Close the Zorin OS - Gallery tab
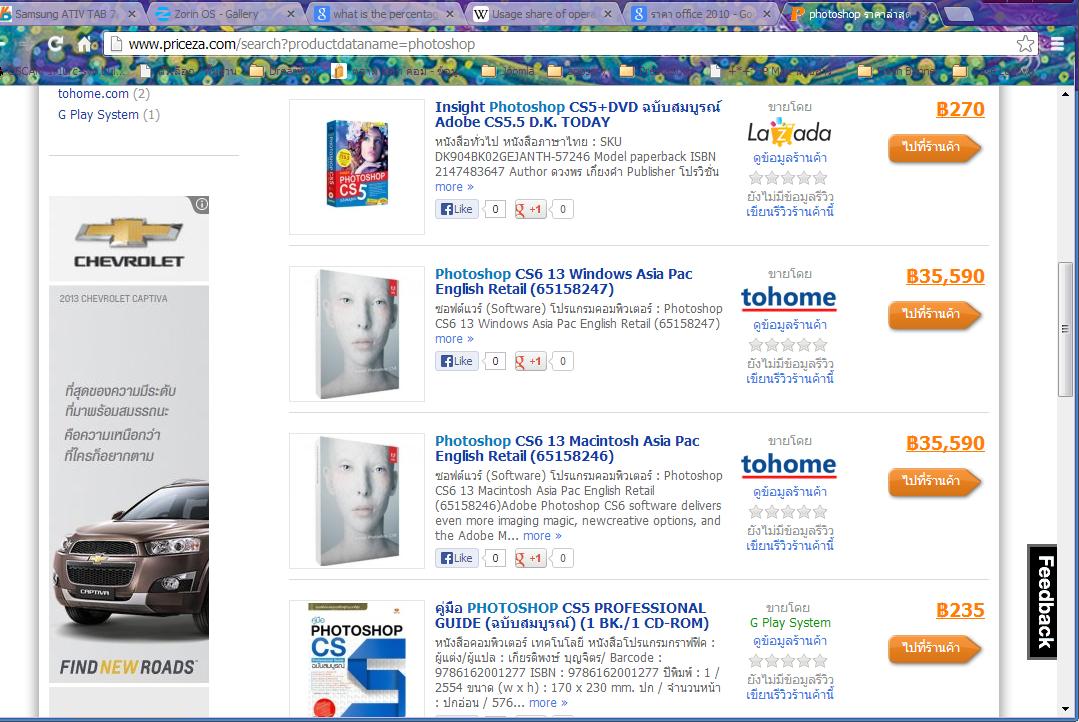1079x722 pixels. coord(290,14)
